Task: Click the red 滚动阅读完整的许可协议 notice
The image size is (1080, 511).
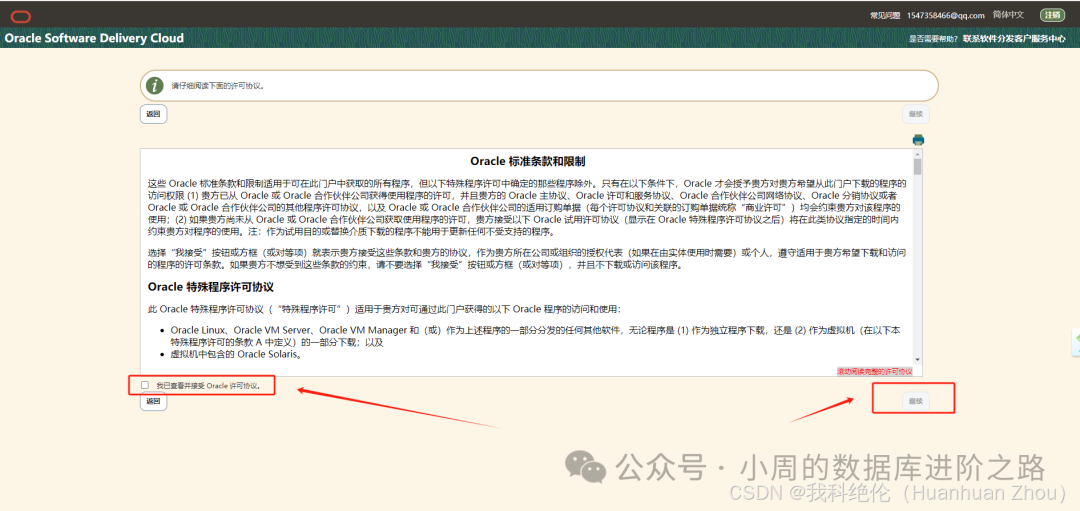Action: (x=875, y=371)
